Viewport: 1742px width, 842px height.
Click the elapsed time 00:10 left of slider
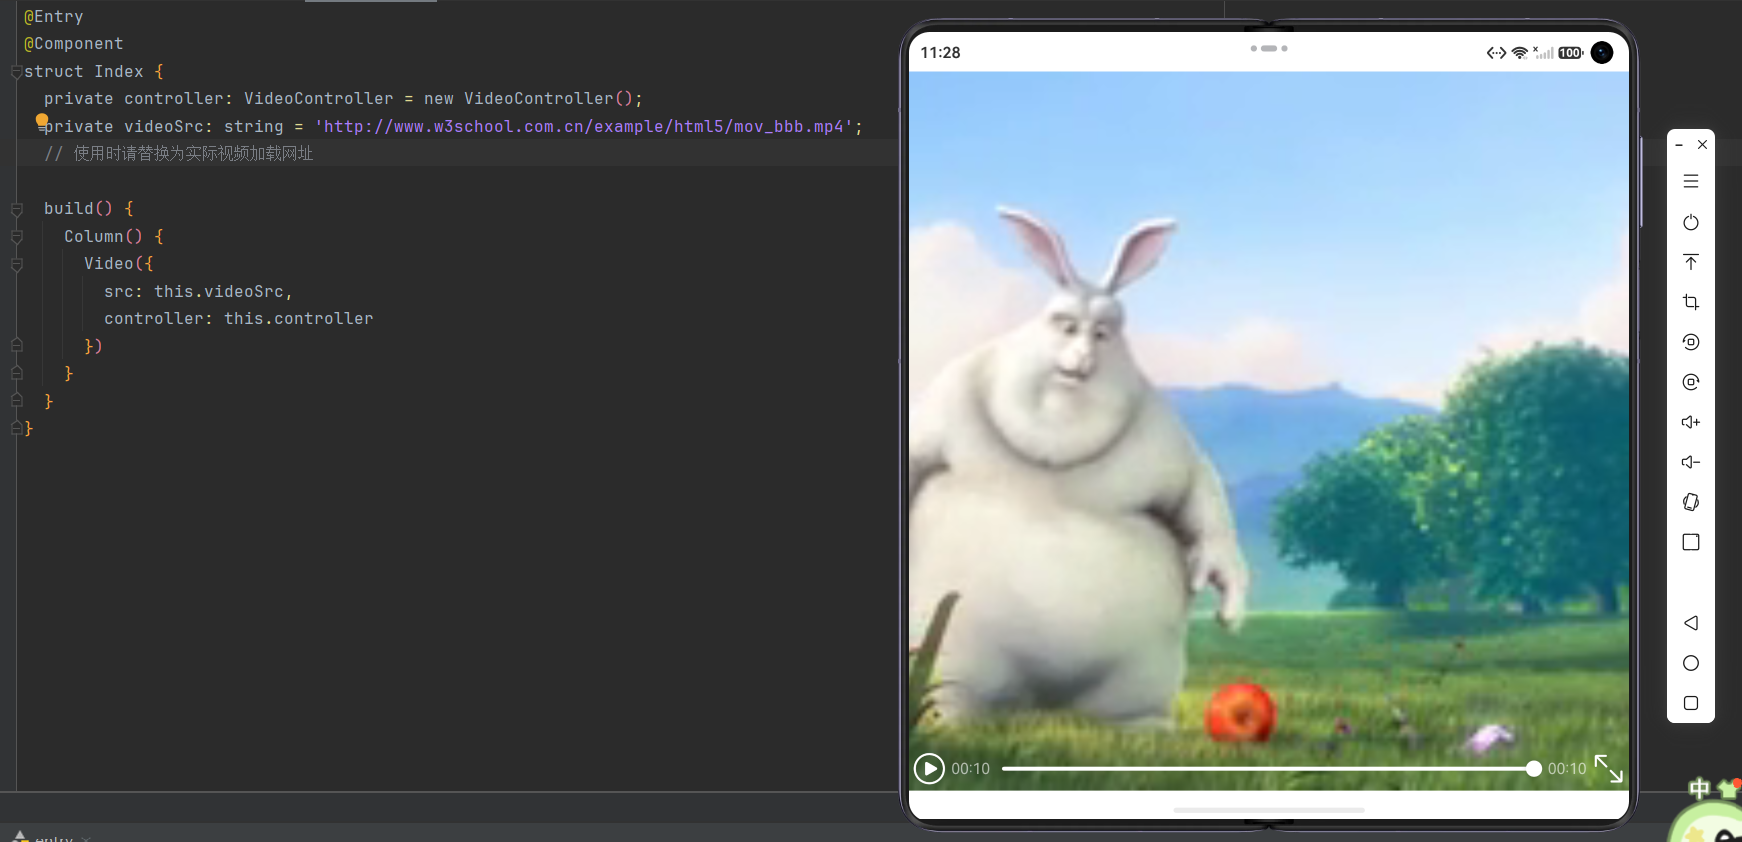[x=970, y=769]
